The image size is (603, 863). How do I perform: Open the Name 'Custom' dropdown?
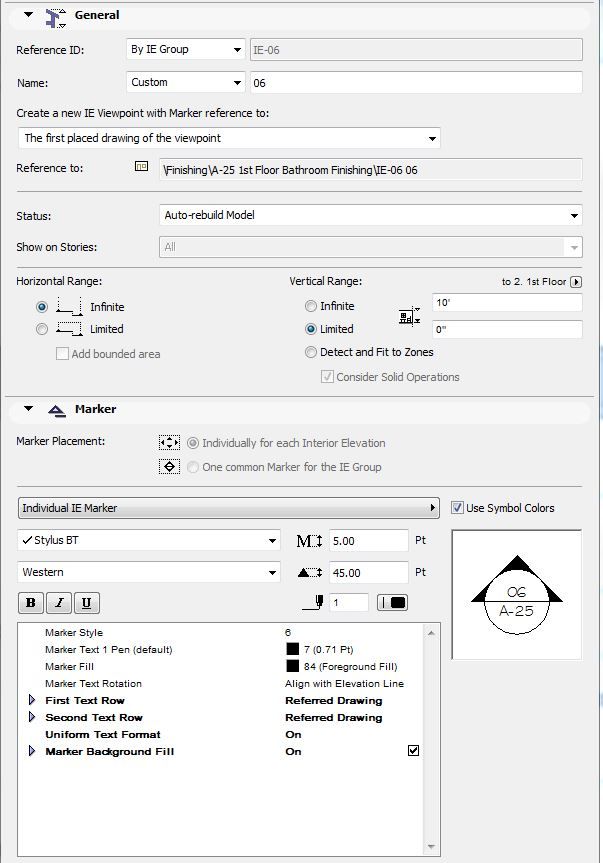185,83
